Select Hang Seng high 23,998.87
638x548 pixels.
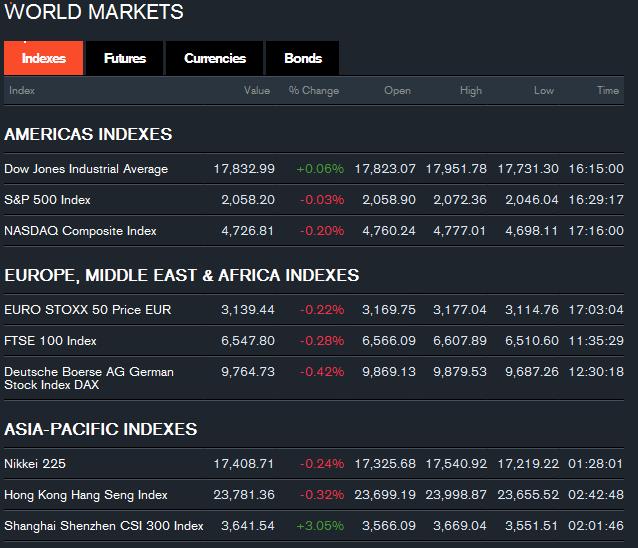click(456, 495)
